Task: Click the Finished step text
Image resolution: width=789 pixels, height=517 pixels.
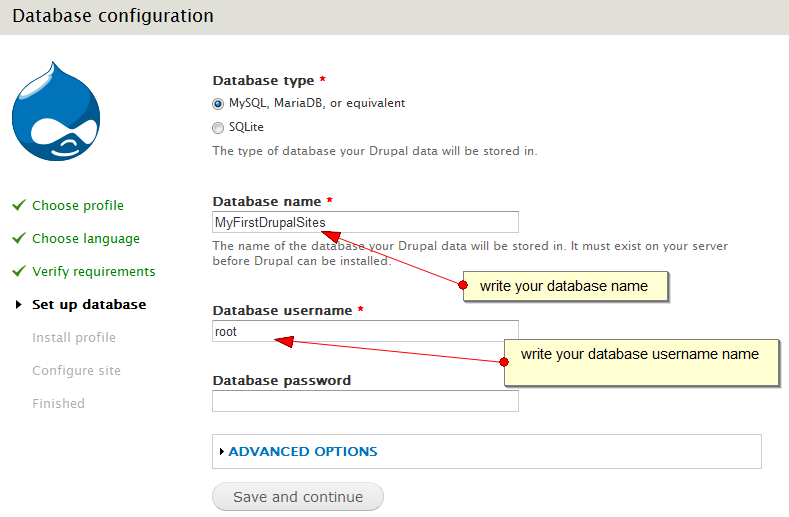Action: (58, 403)
